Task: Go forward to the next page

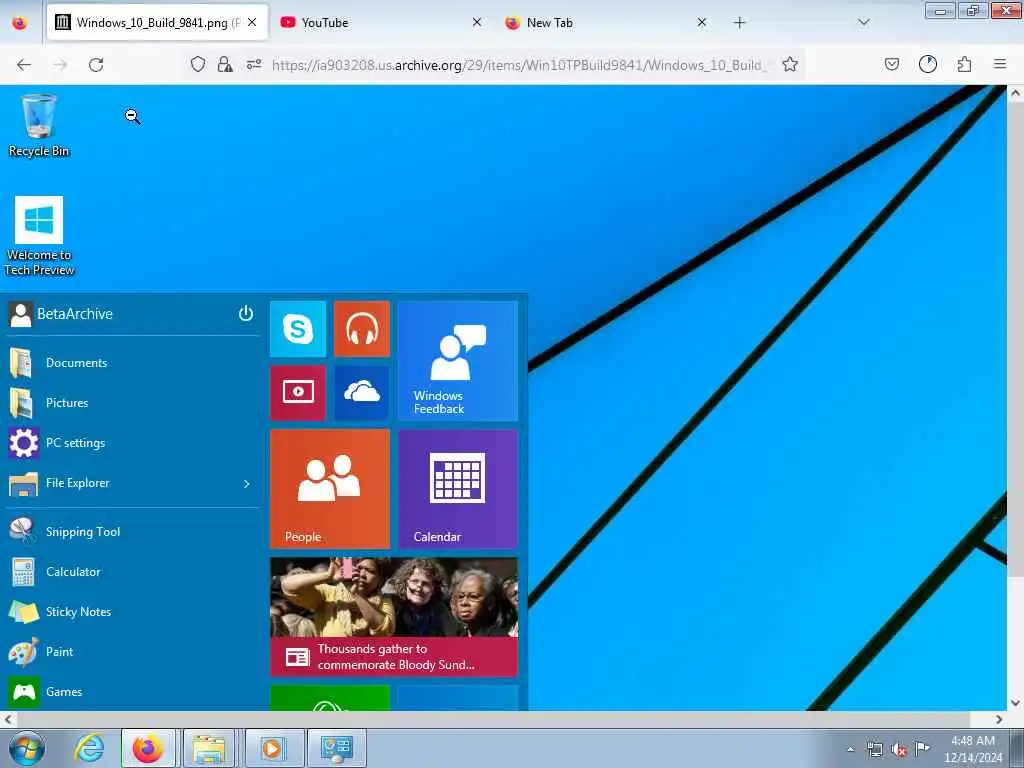Action: click(x=60, y=65)
